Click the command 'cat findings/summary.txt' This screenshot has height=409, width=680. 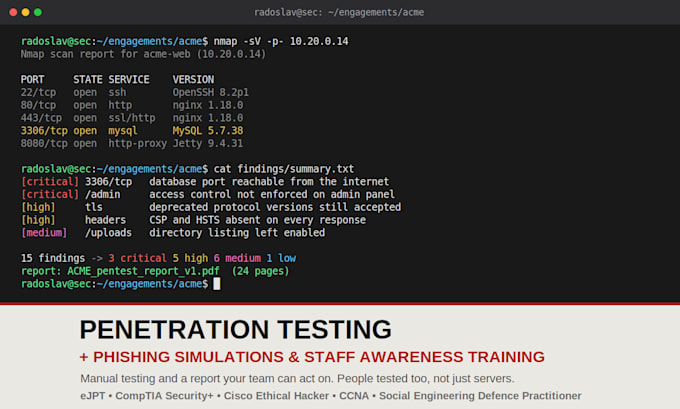pyautogui.click(x=284, y=169)
